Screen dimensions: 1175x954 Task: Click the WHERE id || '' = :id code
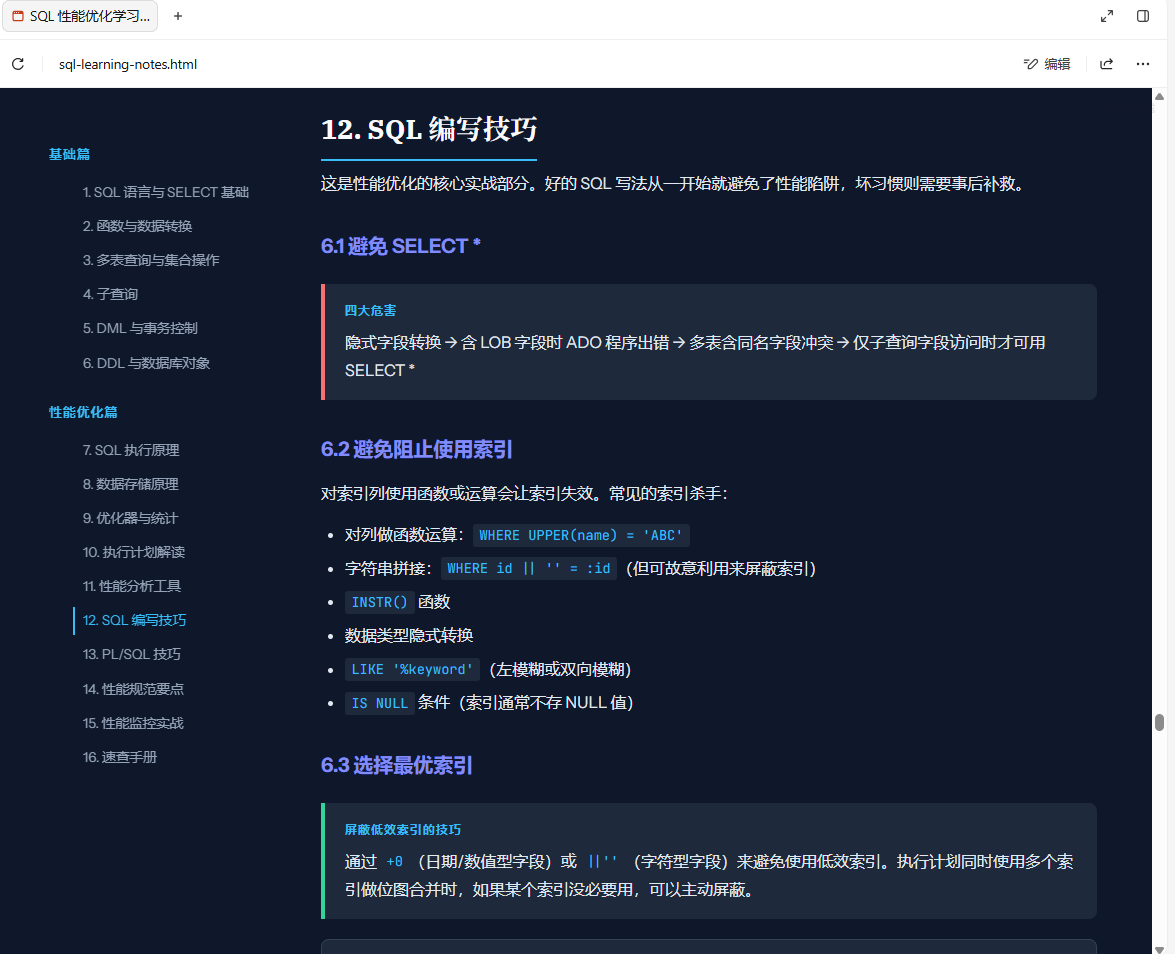(528, 569)
